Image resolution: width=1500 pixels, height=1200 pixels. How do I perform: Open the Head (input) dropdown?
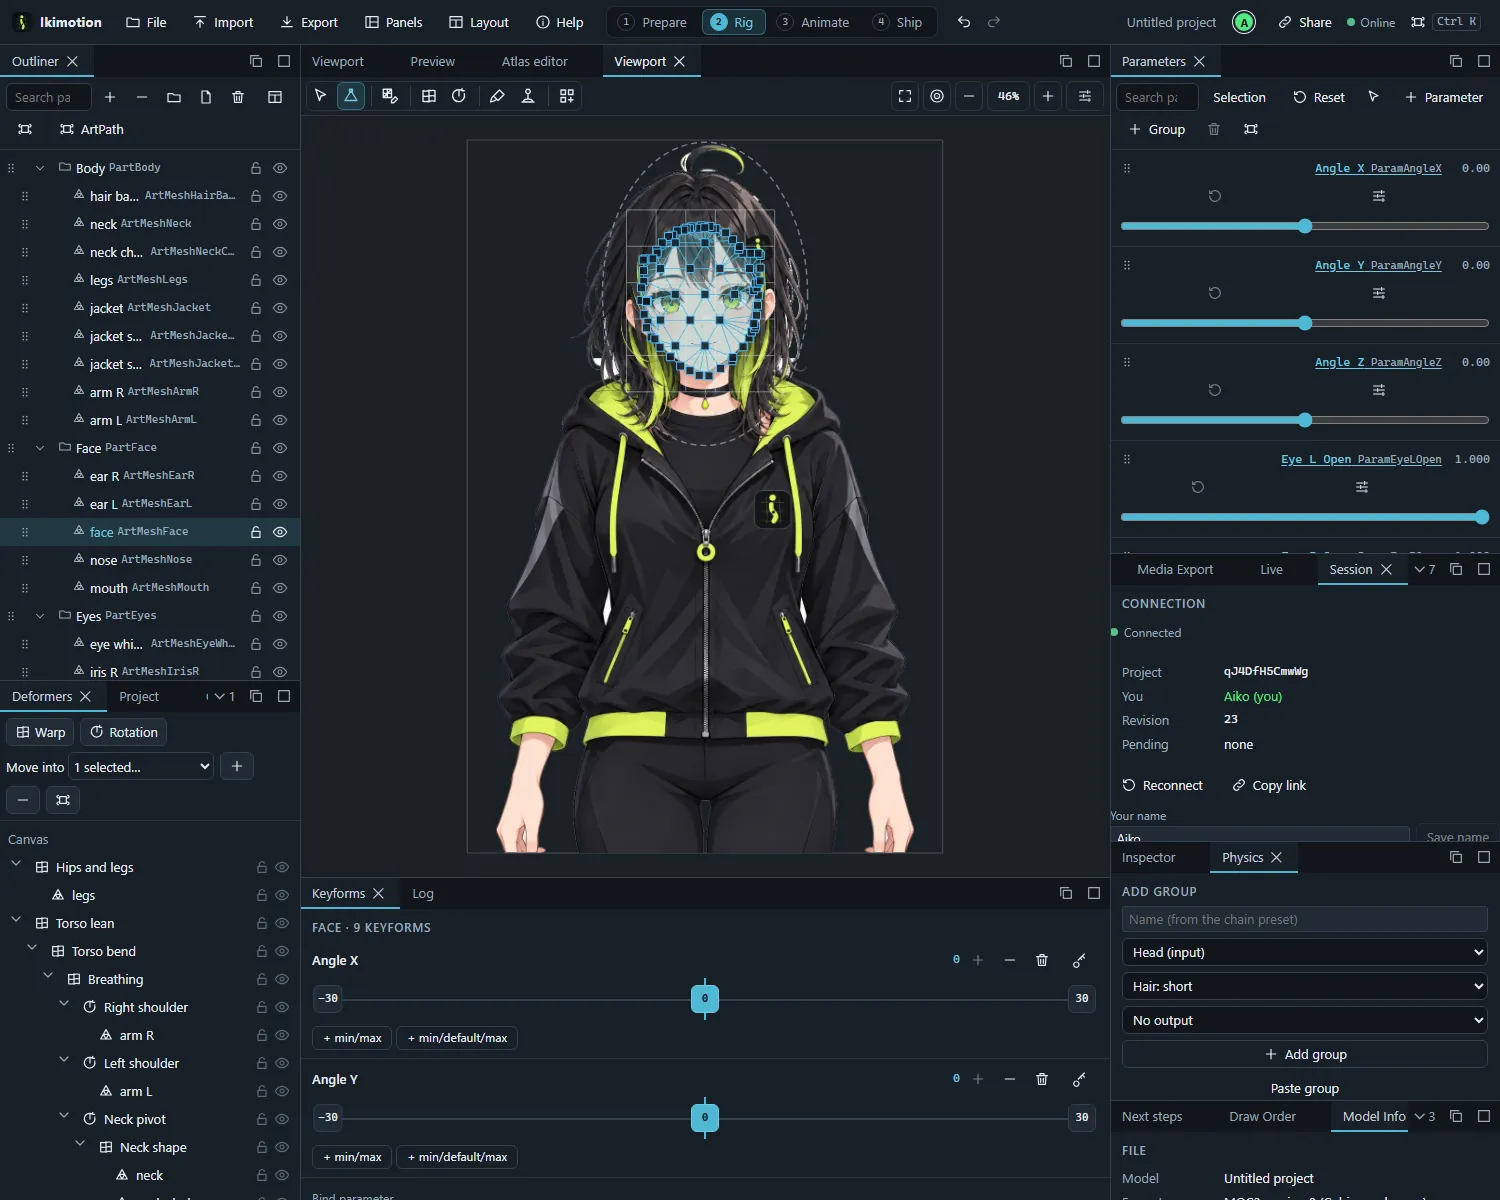coord(1305,952)
